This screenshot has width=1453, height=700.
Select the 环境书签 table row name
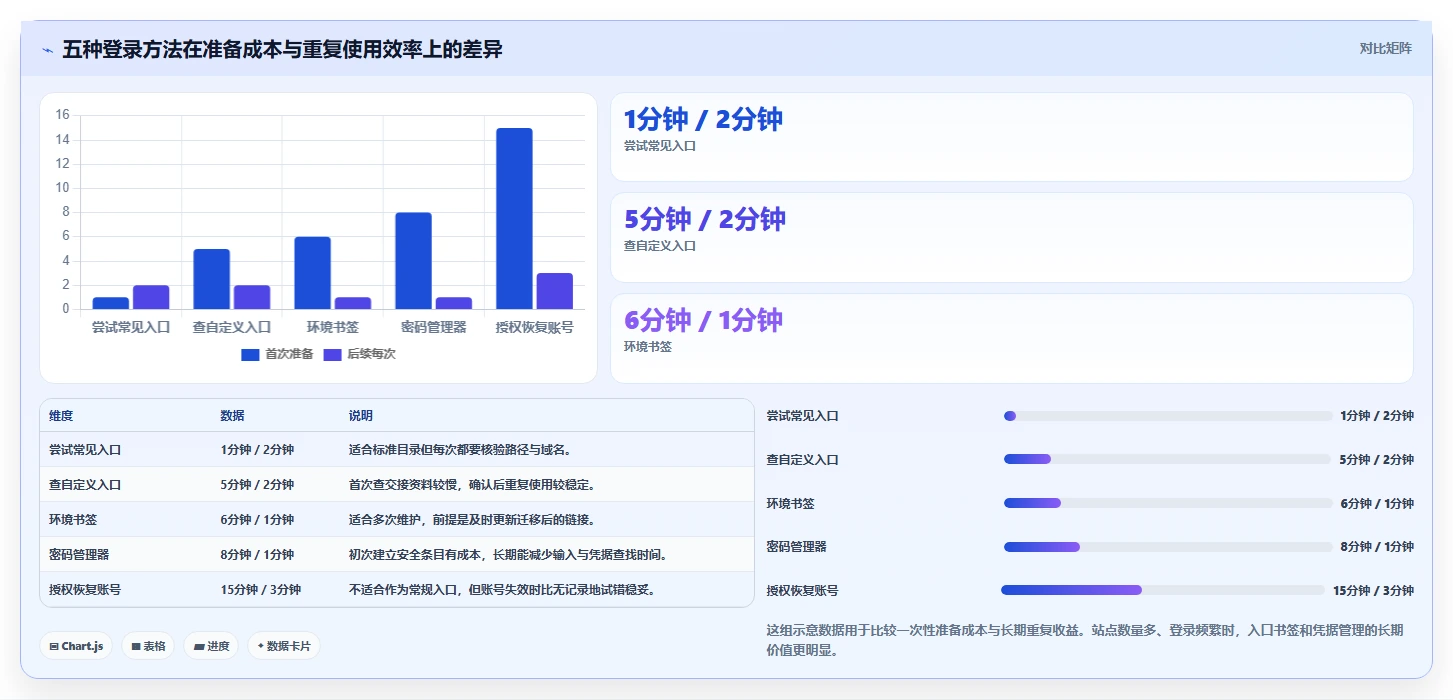(73, 520)
